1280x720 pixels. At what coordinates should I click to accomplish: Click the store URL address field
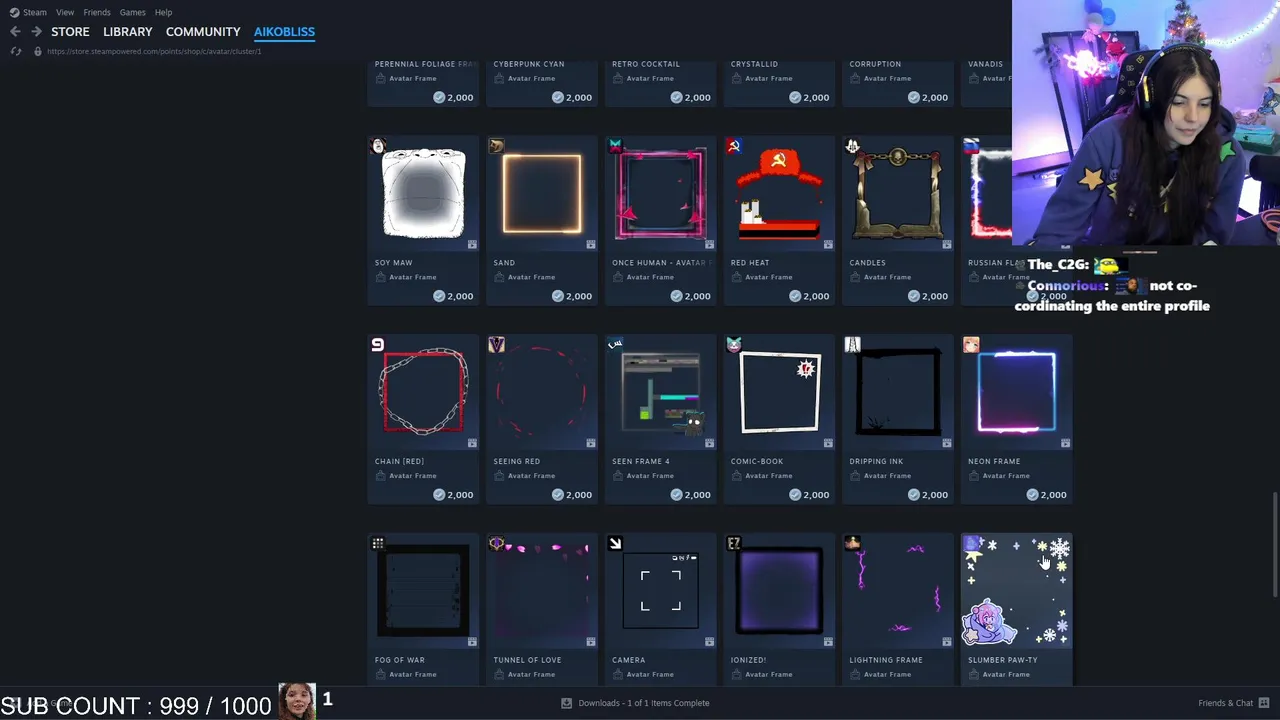click(154, 51)
